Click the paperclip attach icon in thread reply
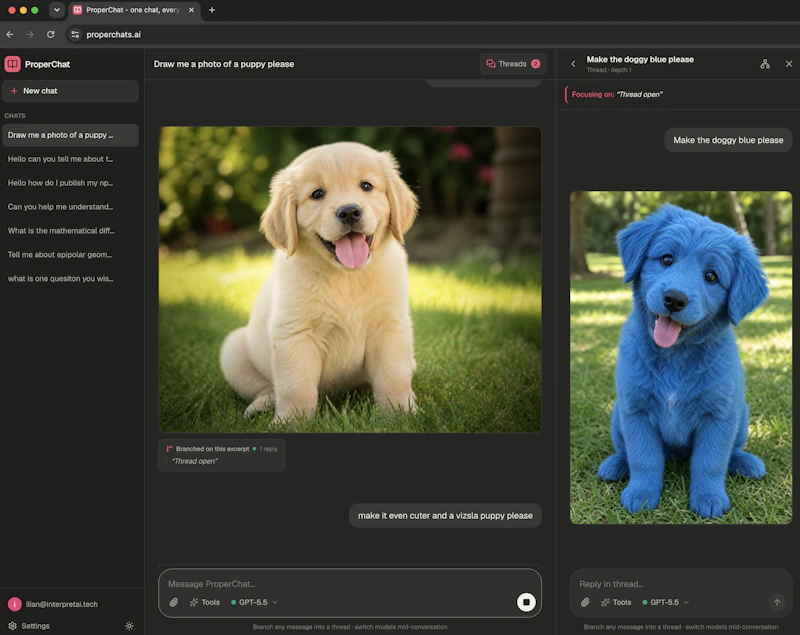 click(585, 602)
